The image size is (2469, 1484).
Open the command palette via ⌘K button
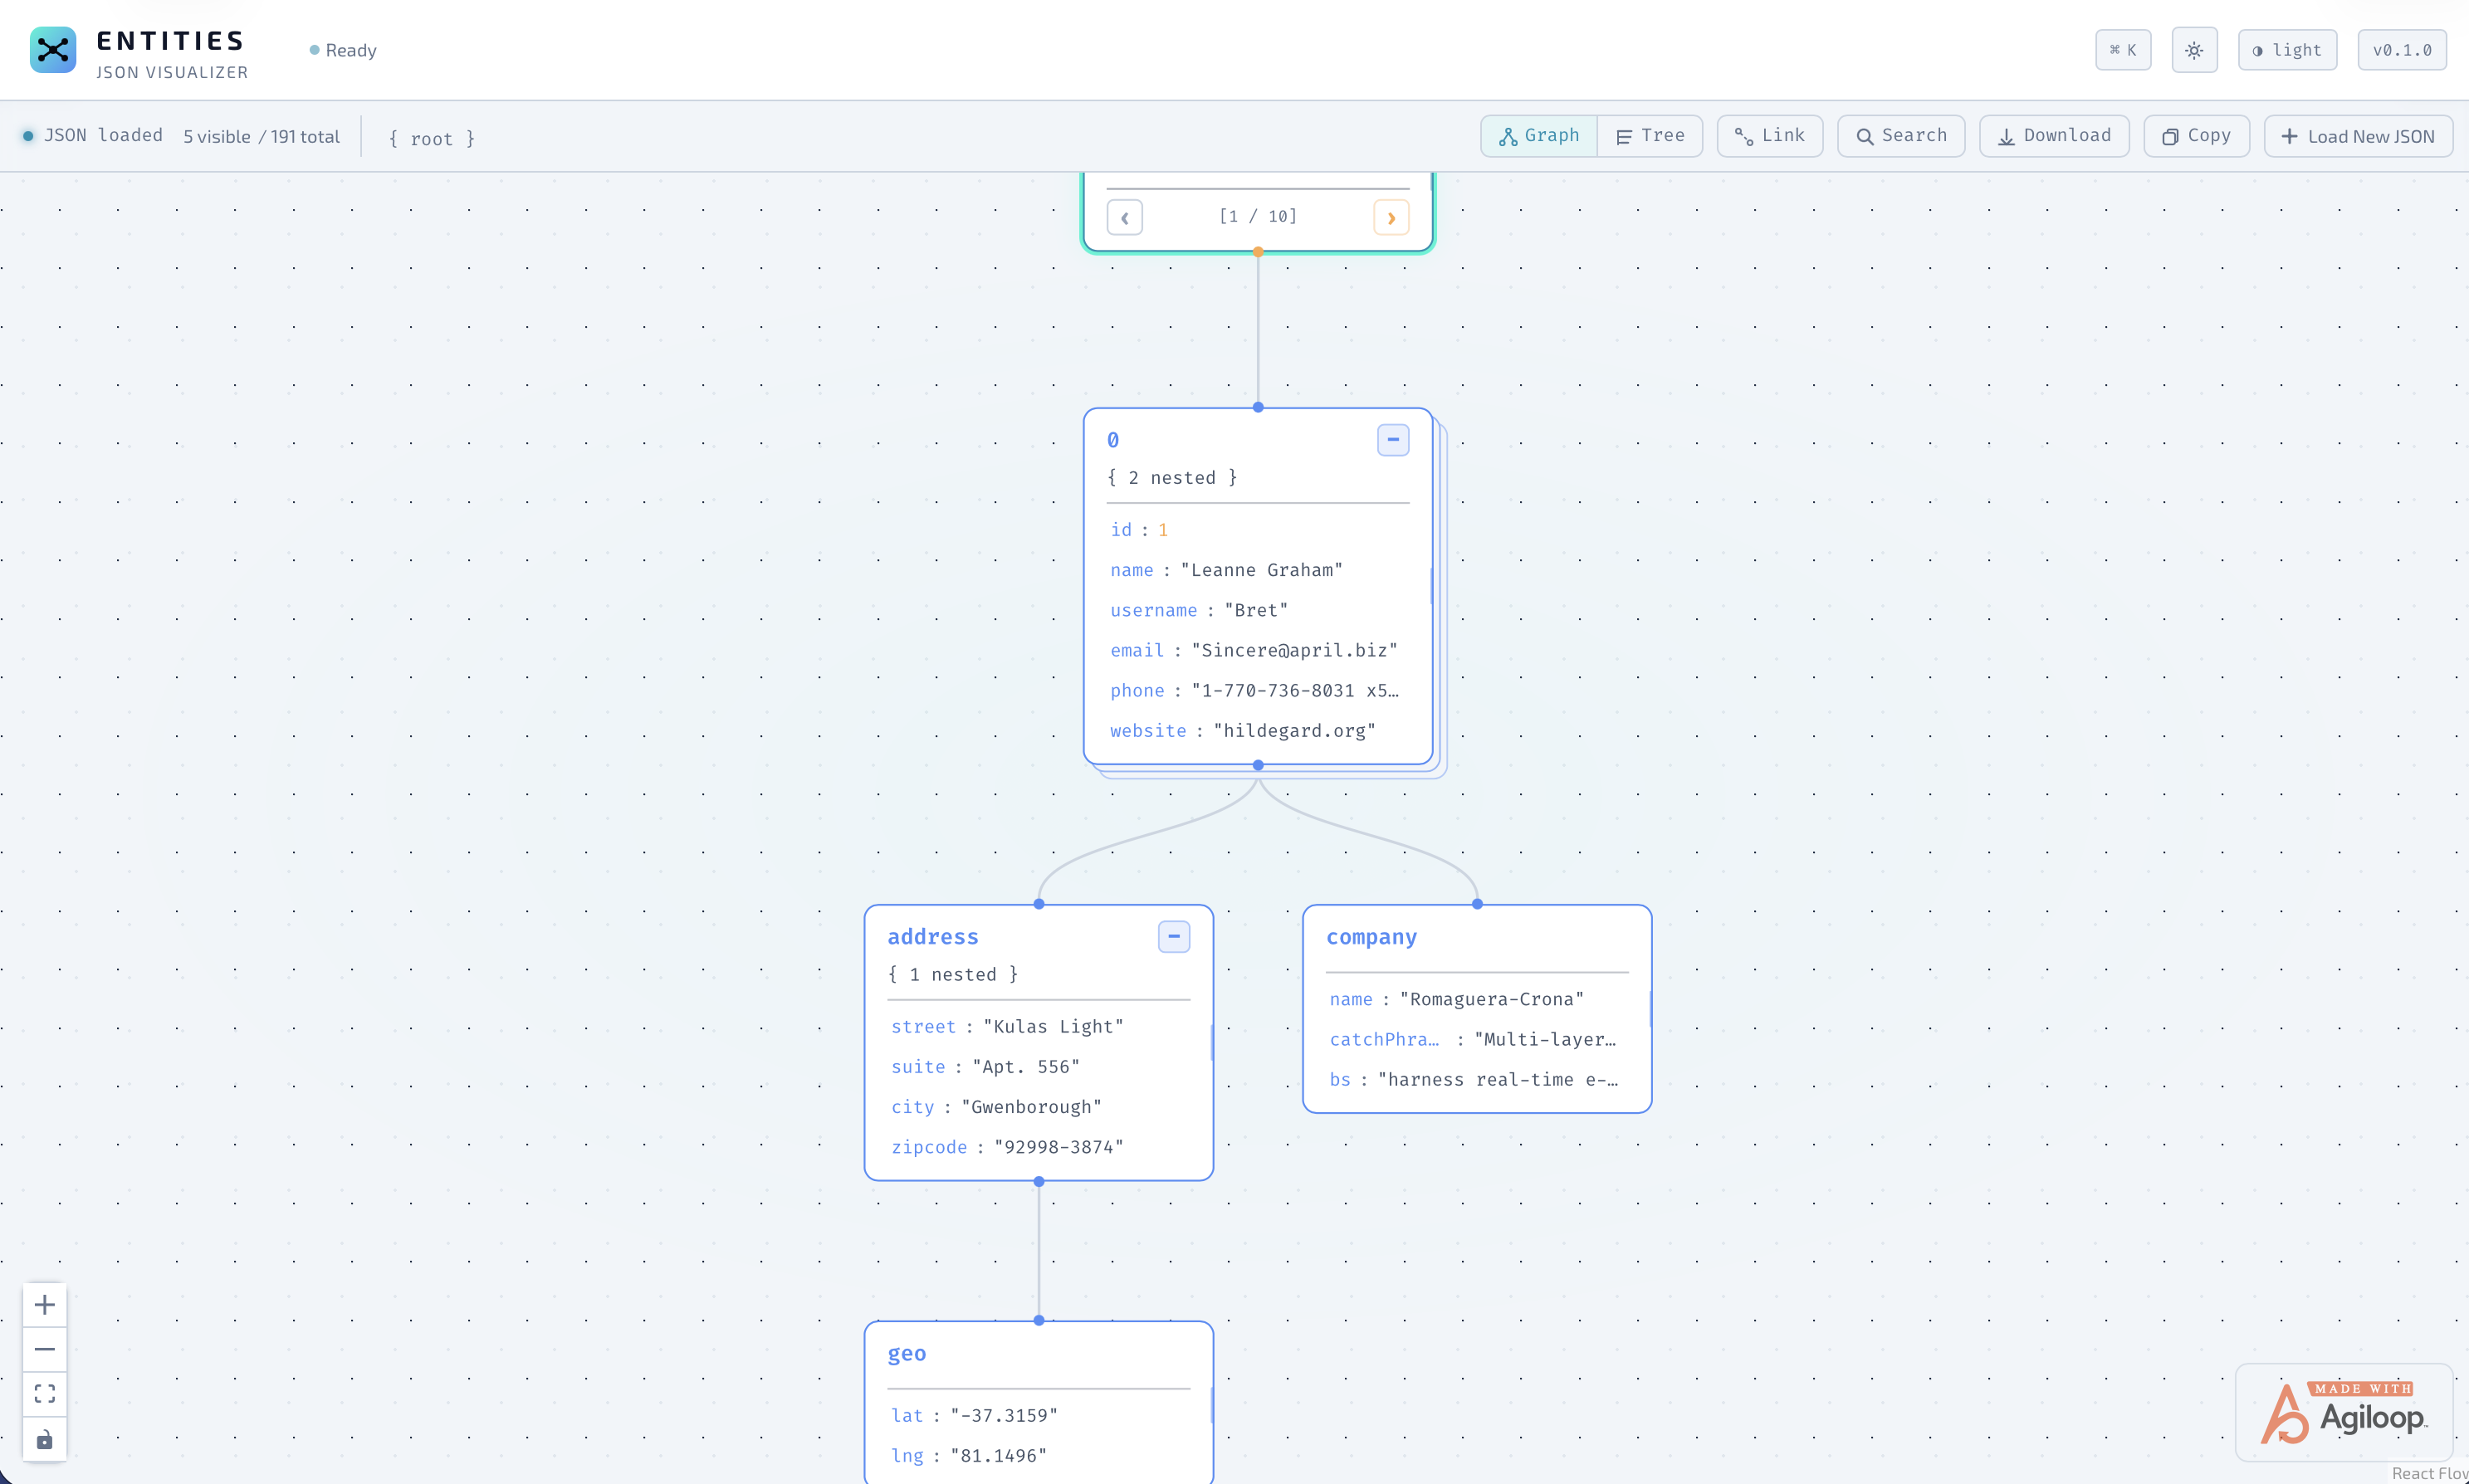coord(2122,49)
